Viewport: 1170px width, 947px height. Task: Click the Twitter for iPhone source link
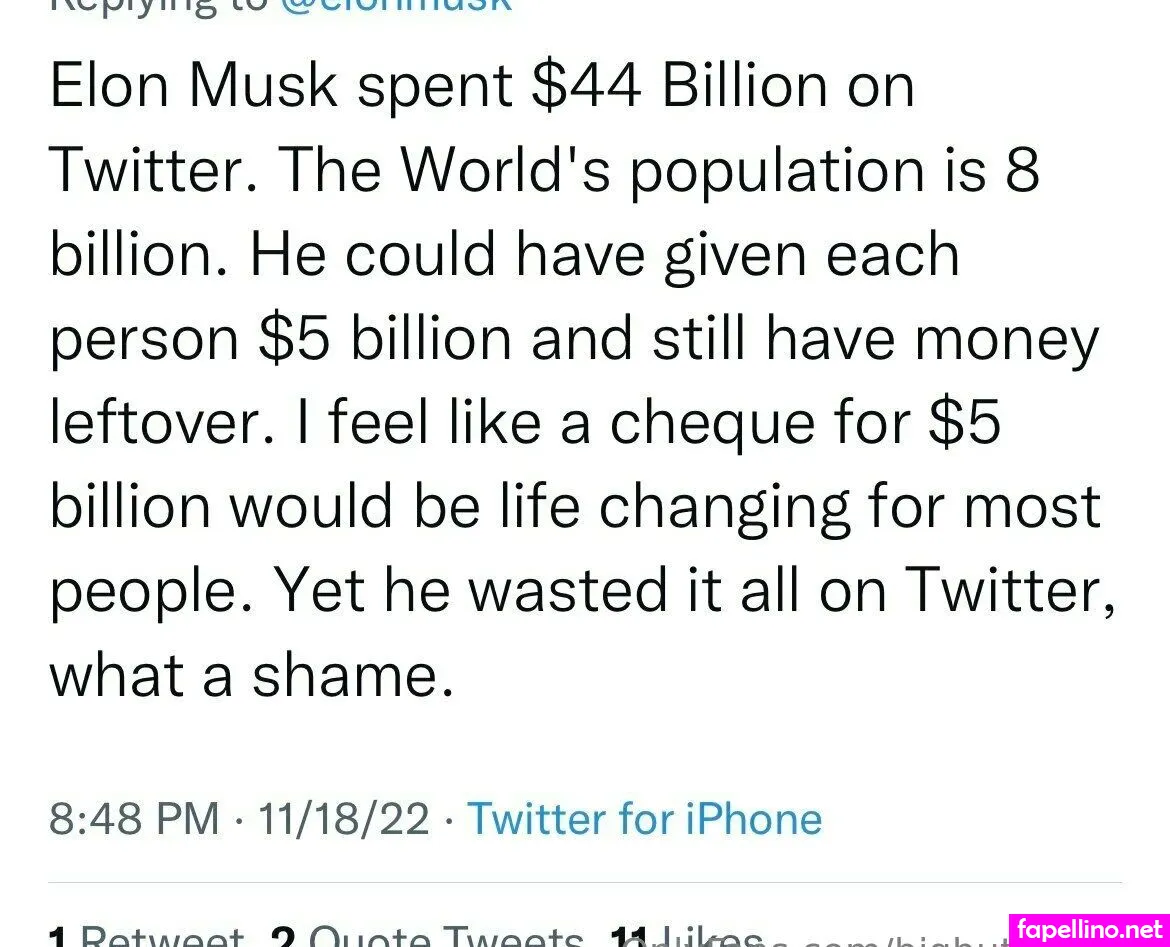[x=644, y=819]
